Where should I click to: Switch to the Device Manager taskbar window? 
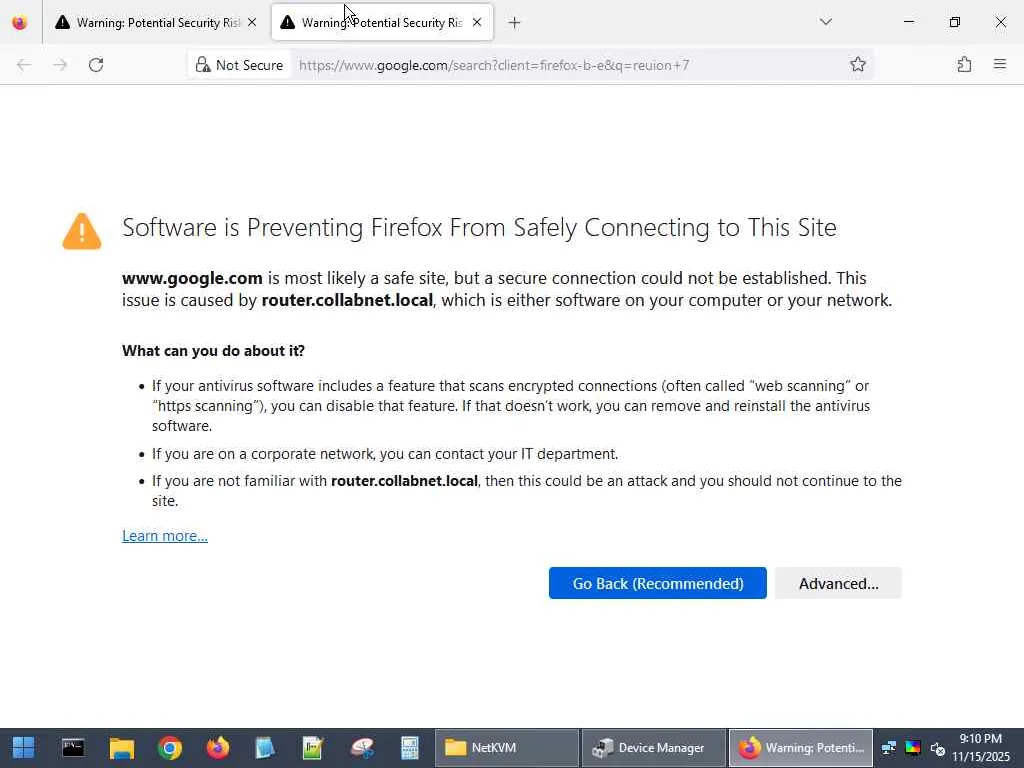pos(654,748)
